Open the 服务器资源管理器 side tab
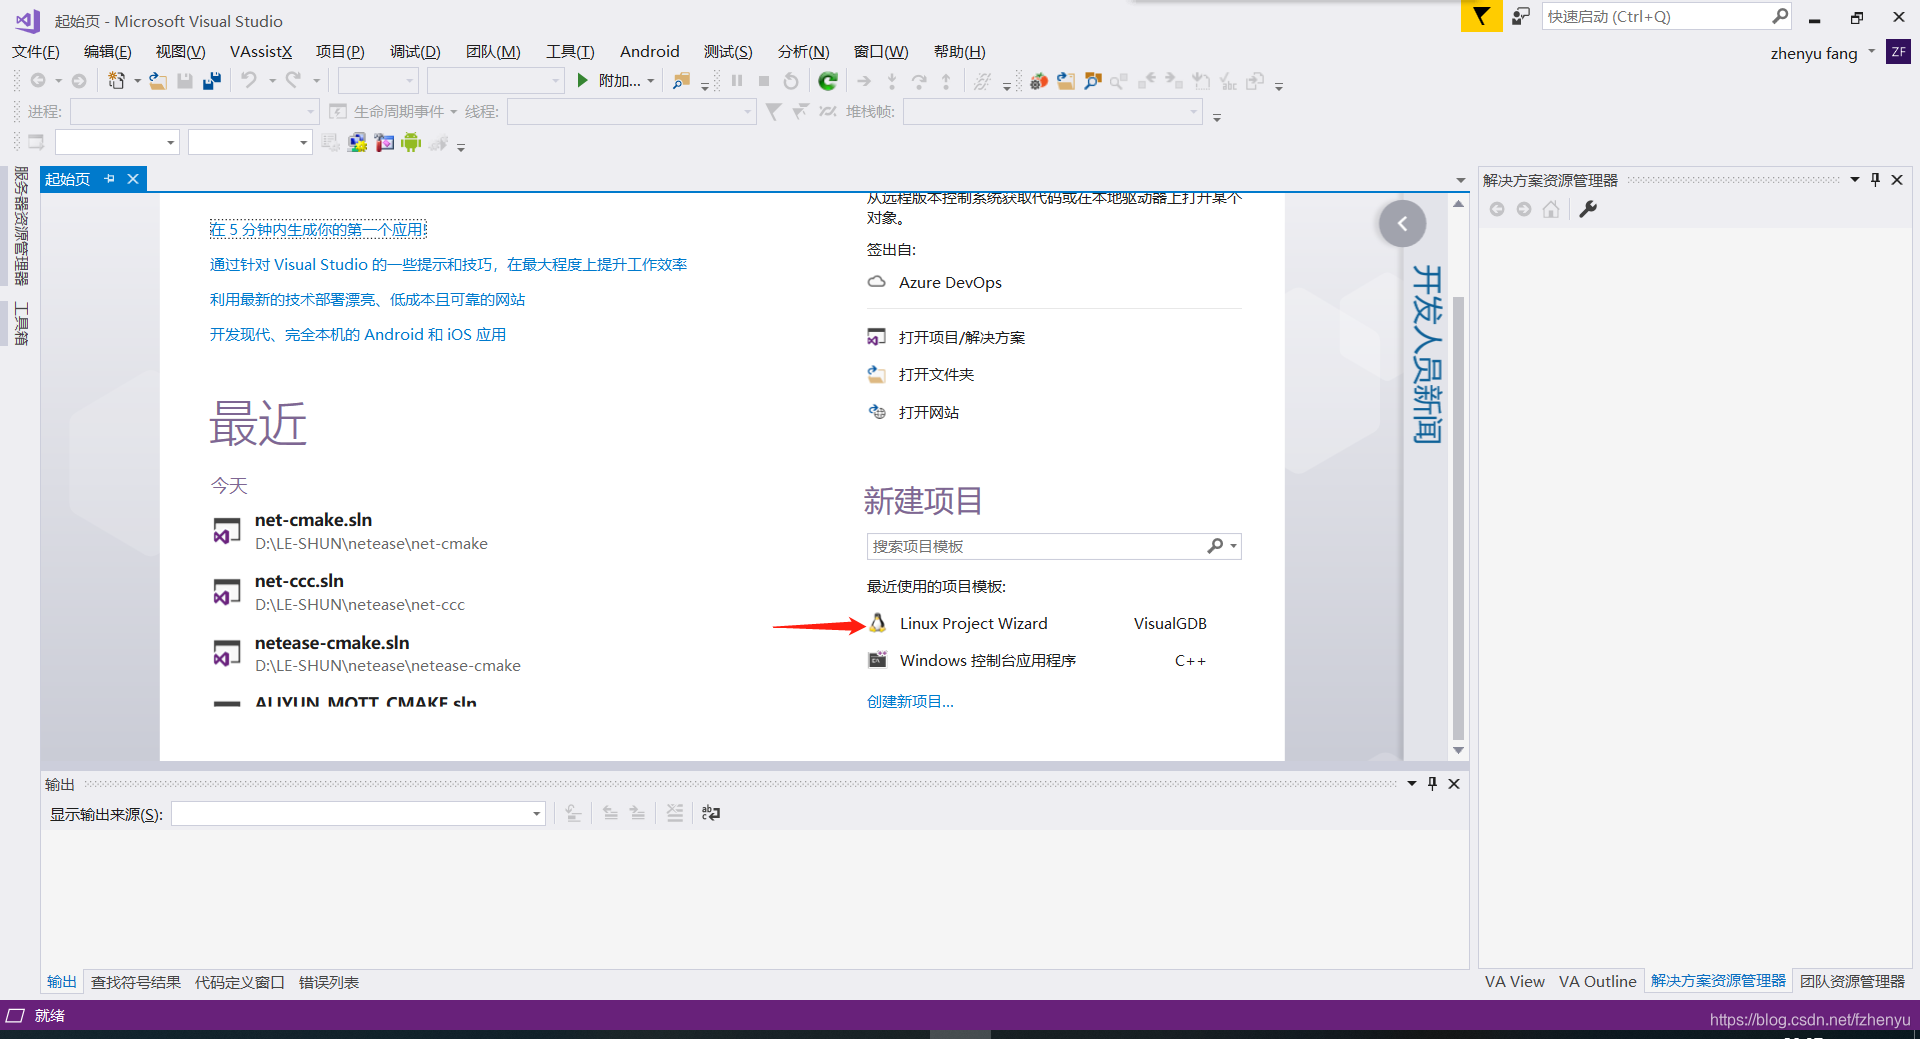 21,226
